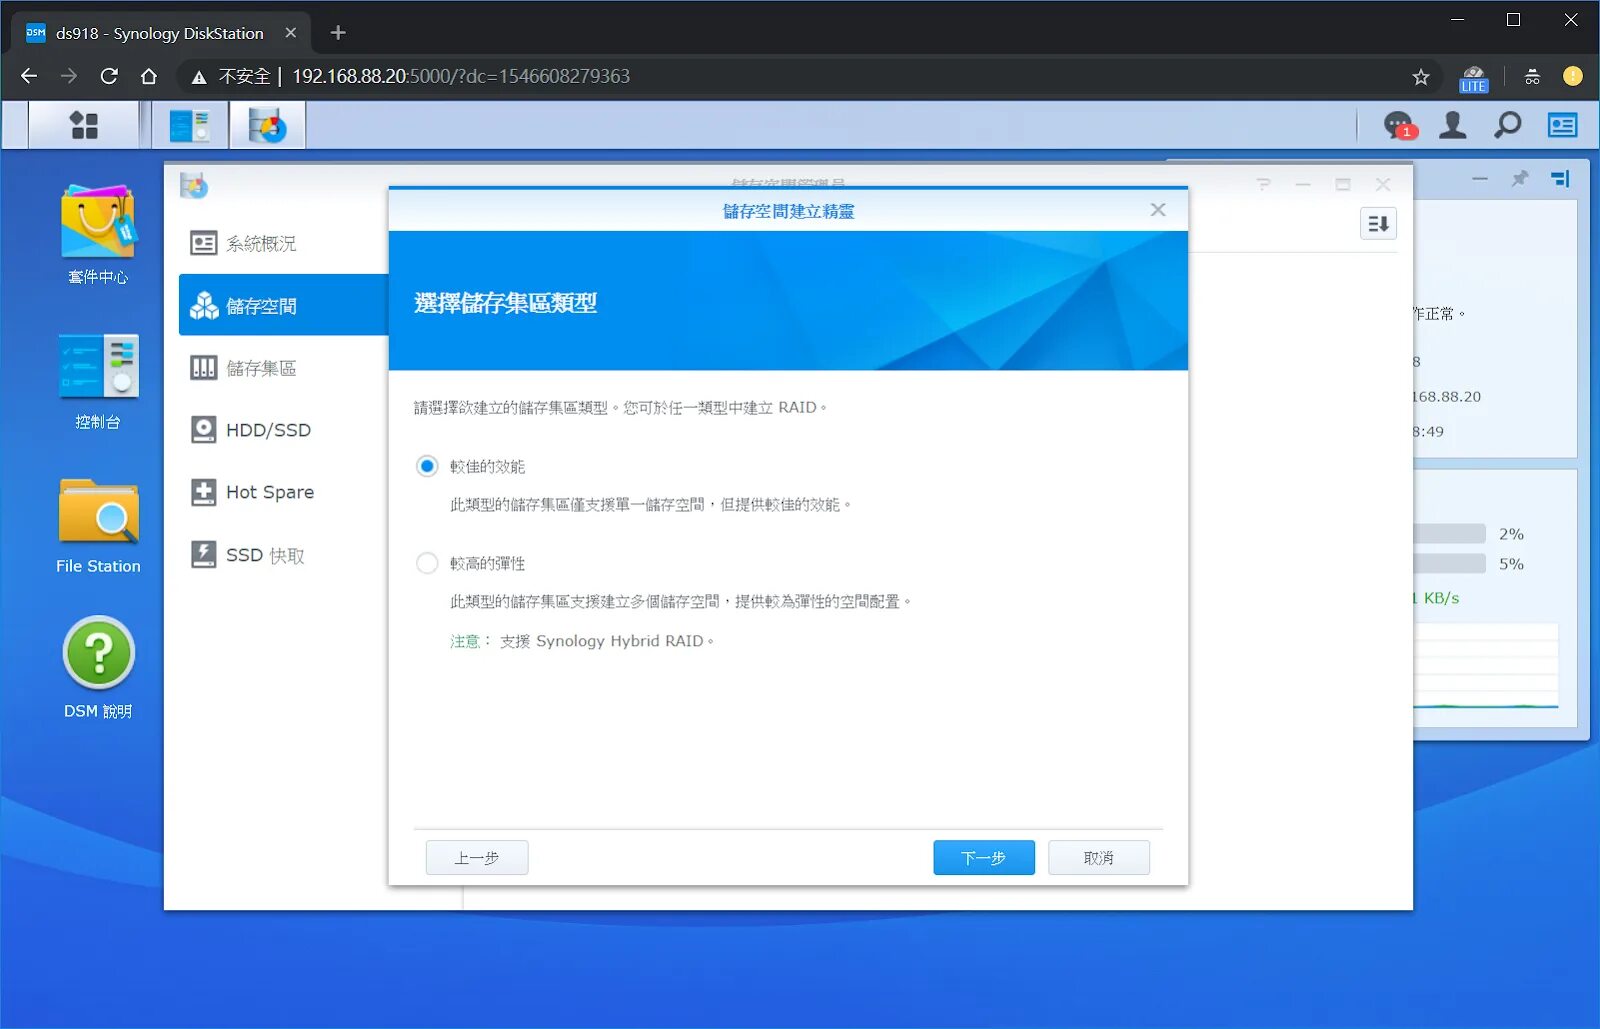Viewport: 1600px width, 1029px height.
Task: Close the storage creation wizard dialog
Action: [1158, 210]
